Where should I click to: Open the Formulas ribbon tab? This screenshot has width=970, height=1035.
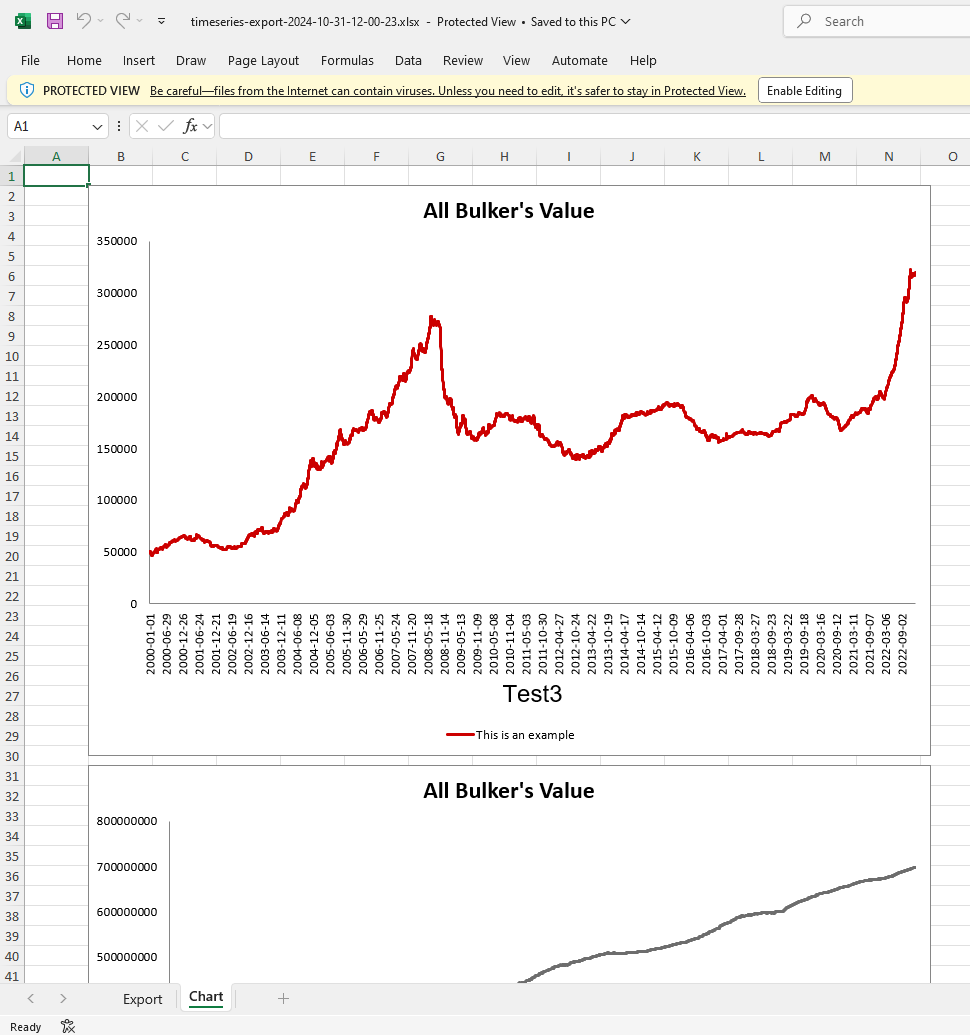pos(347,60)
